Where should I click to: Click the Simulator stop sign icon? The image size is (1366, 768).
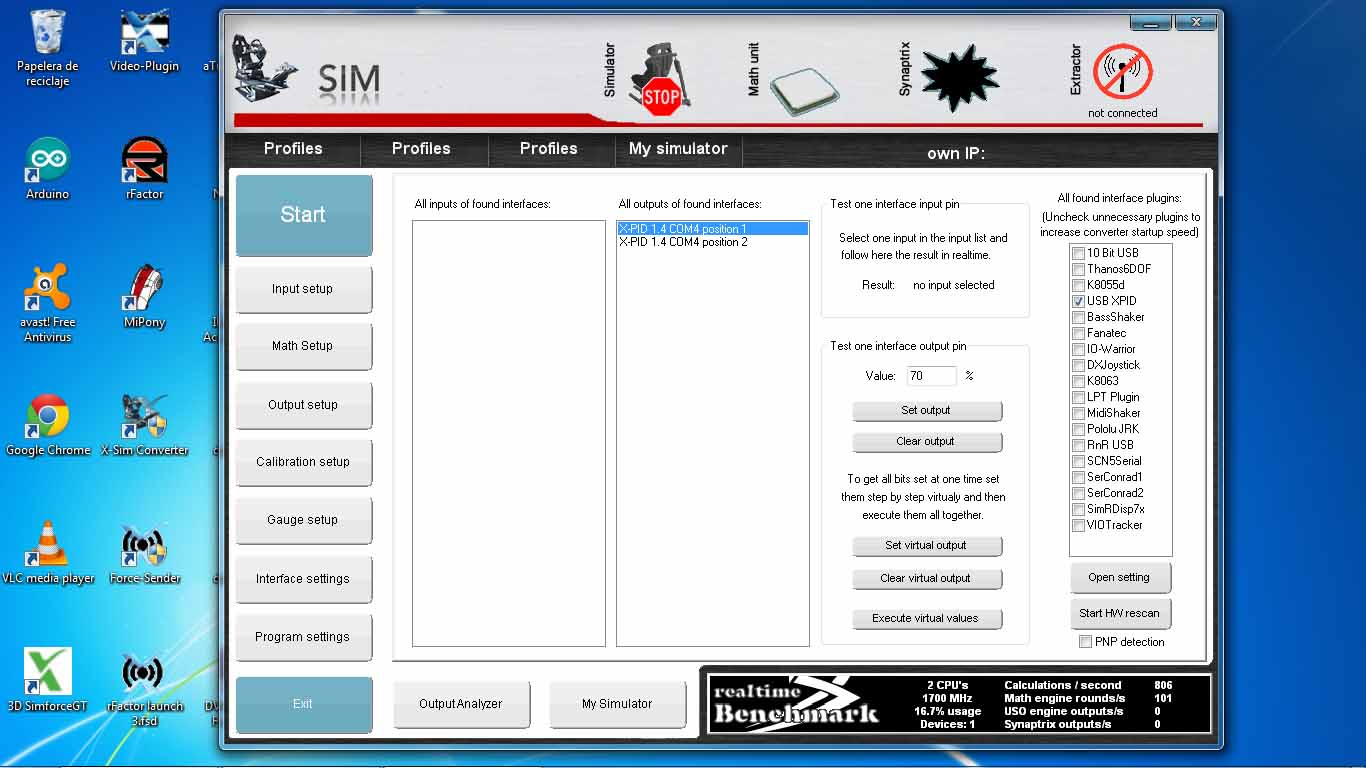click(657, 82)
